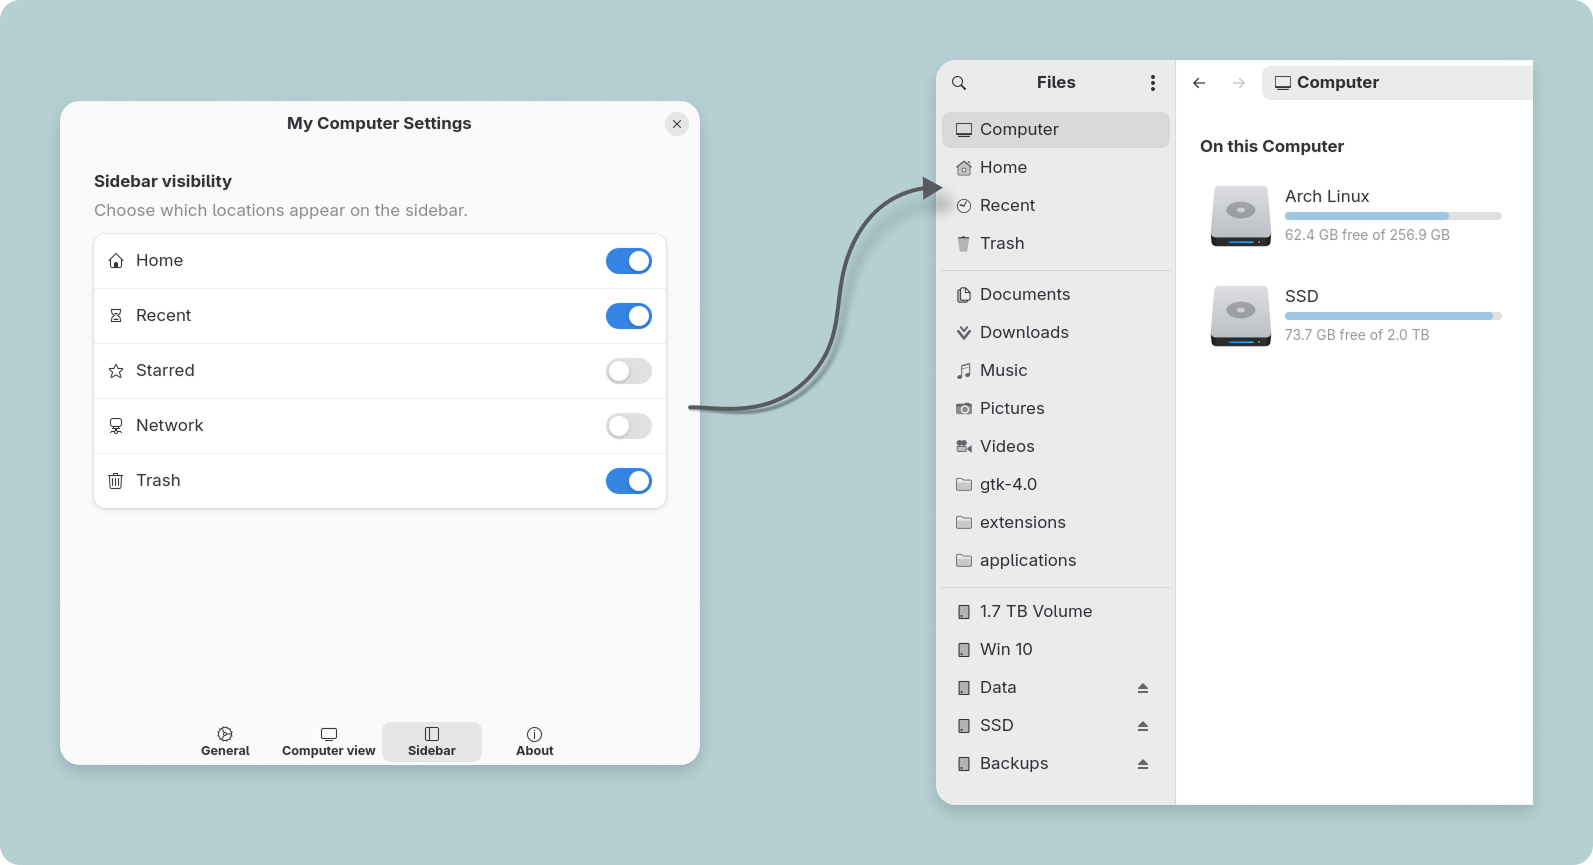The height and width of the screenshot is (865, 1593).
Task: Select the Sidebar tab
Action: [432, 742]
